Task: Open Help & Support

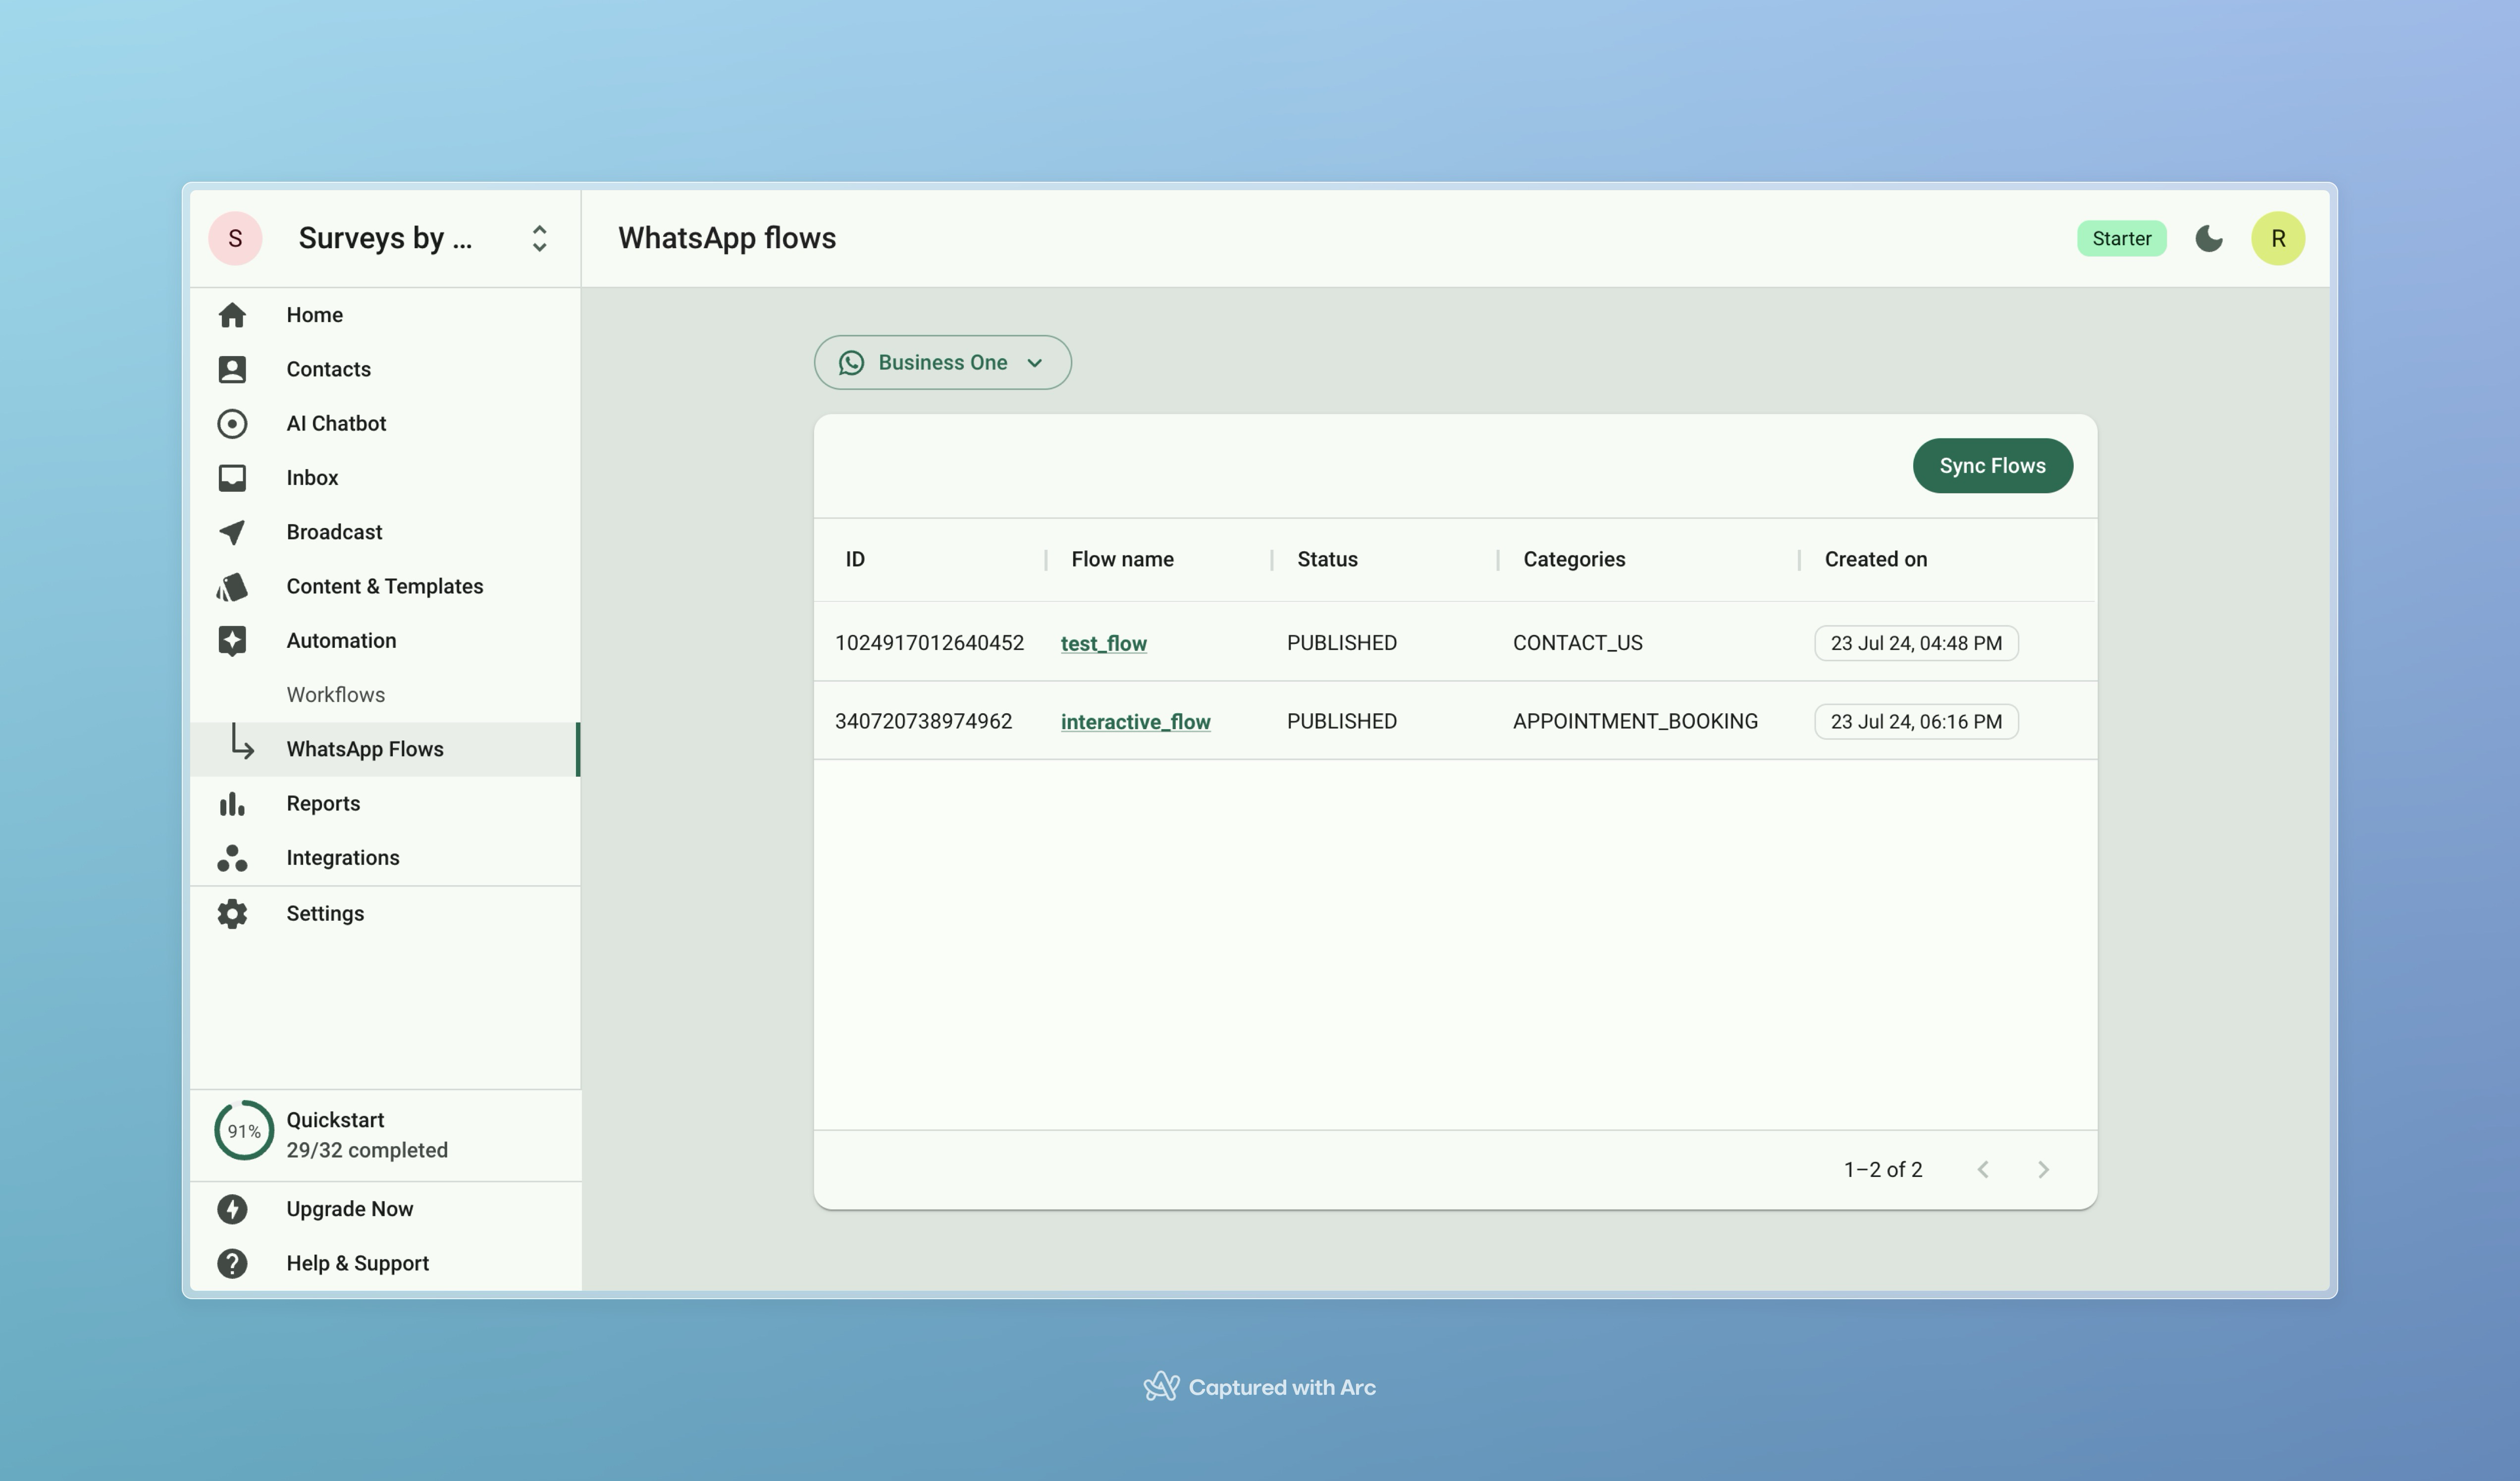Action: click(385, 1263)
